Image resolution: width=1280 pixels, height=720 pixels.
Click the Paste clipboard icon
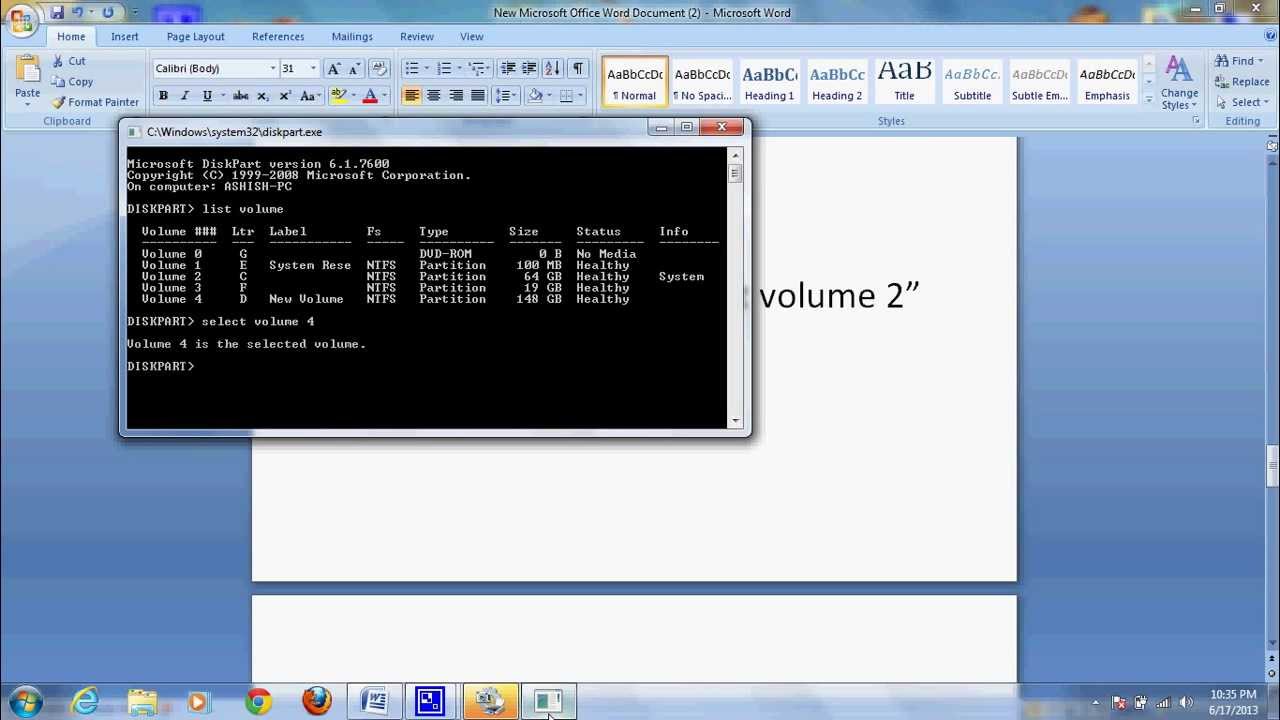27,70
